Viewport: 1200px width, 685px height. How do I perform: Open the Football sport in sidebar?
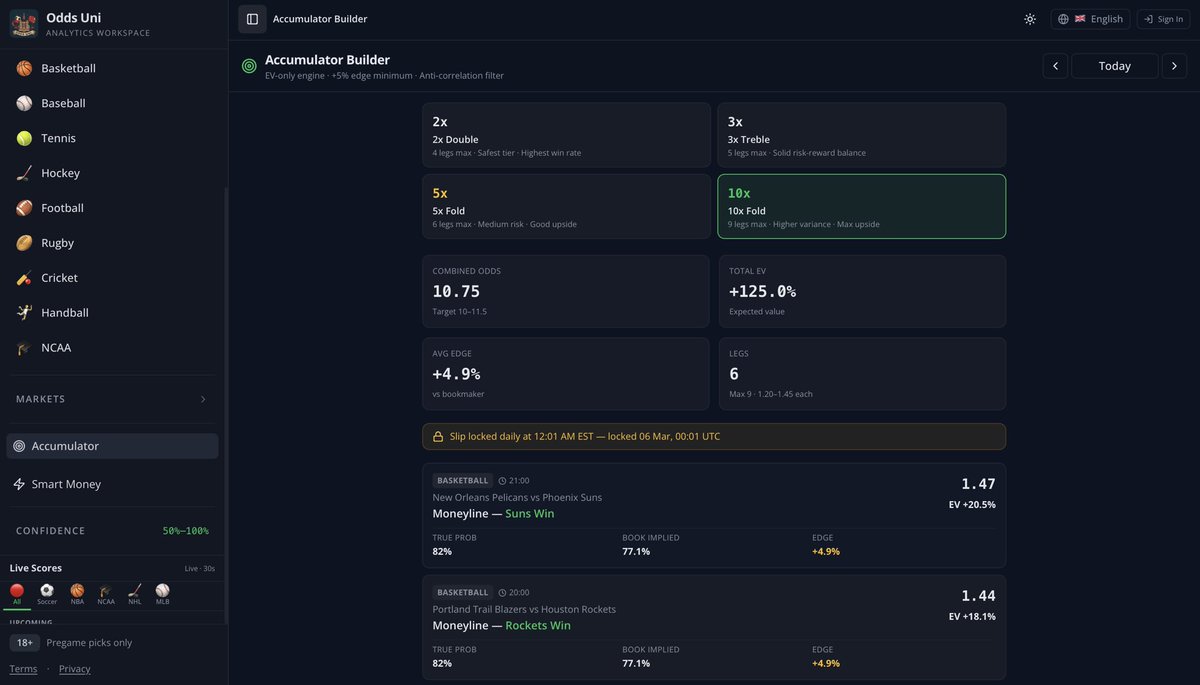click(112, 208)
